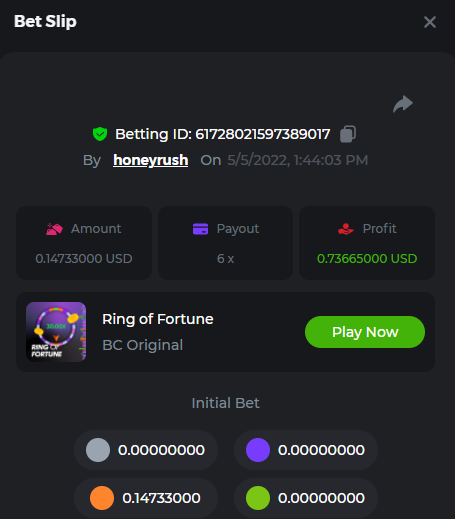Click the 6 x payout value

click(x=225, y=259)
